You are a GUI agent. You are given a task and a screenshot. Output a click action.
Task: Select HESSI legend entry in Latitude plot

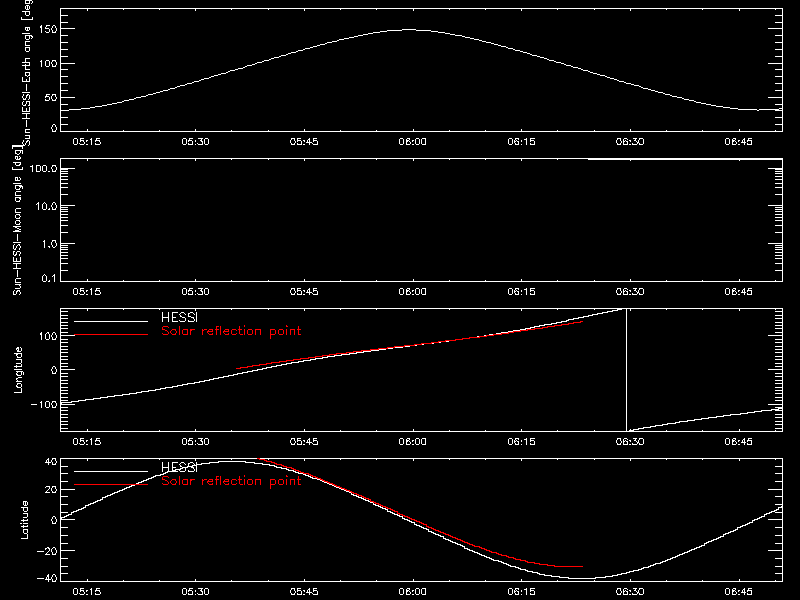point(179,467)
